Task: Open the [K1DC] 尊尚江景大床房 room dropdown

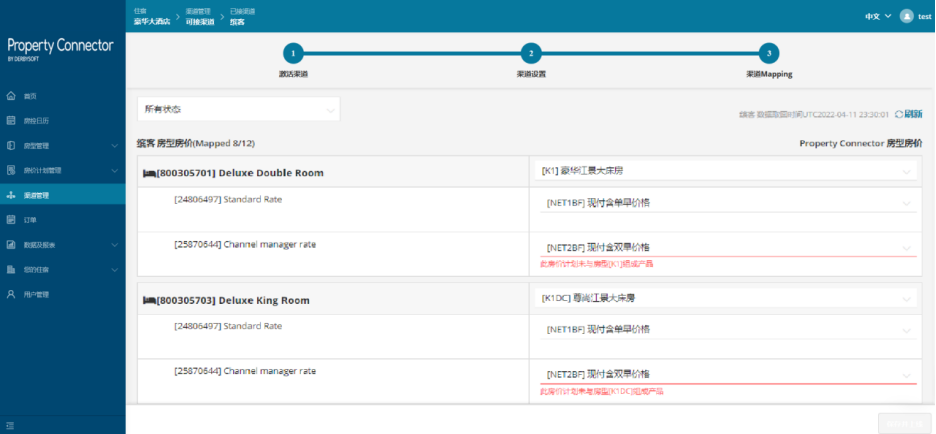Action: (x=725, y=298)
